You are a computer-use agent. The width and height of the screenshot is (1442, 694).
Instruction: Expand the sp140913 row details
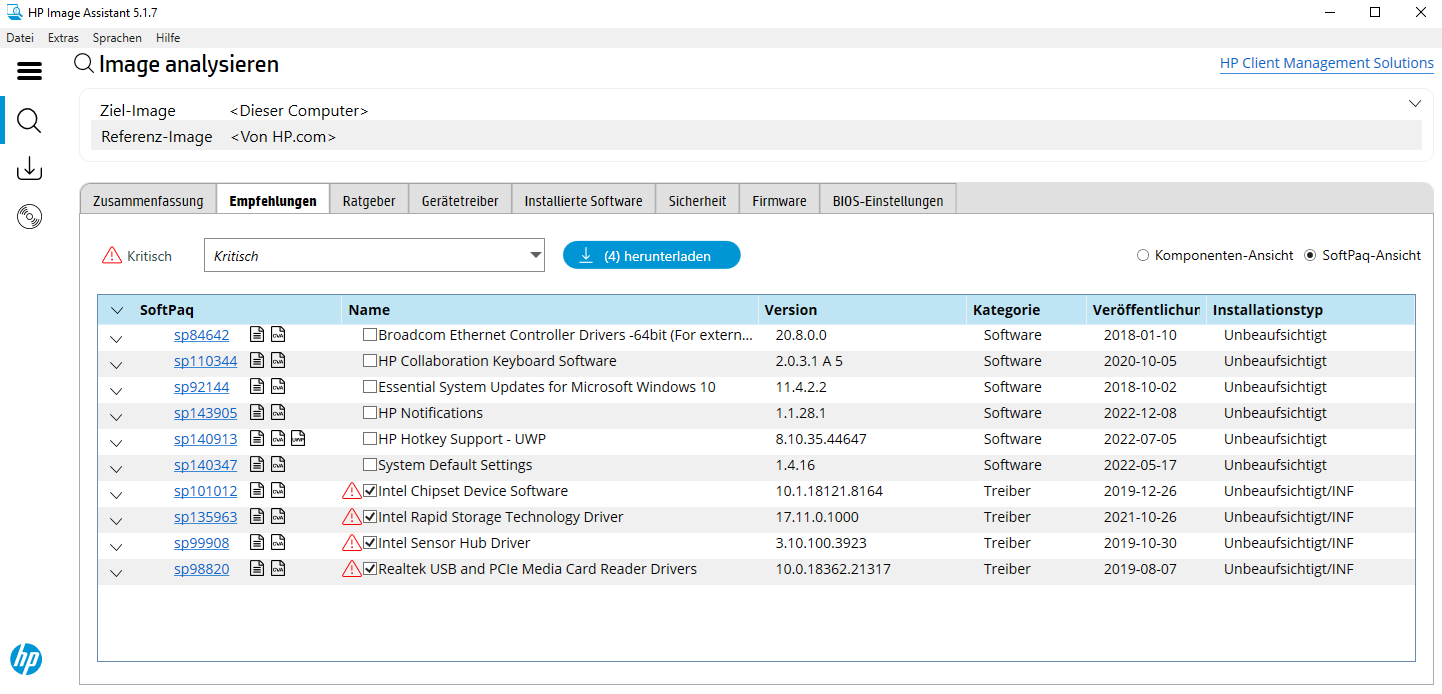click(x=117, y=443)
